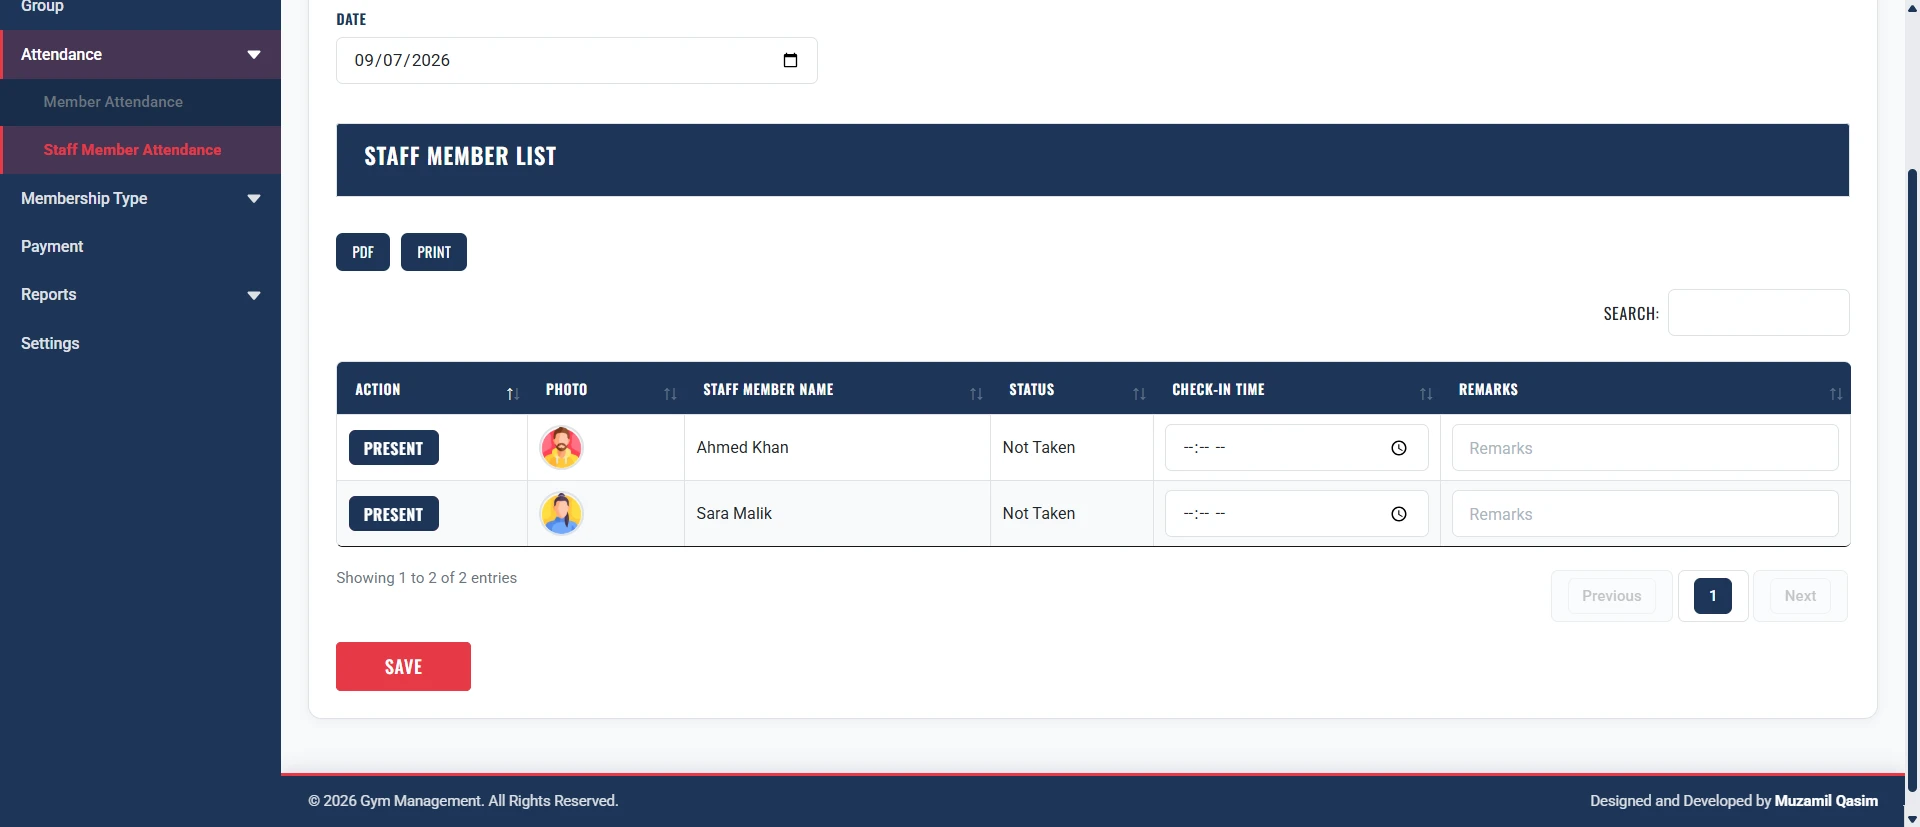
Task: Click Not Taken status for Ahmed Khan
Action: (x=1039, y=447)
